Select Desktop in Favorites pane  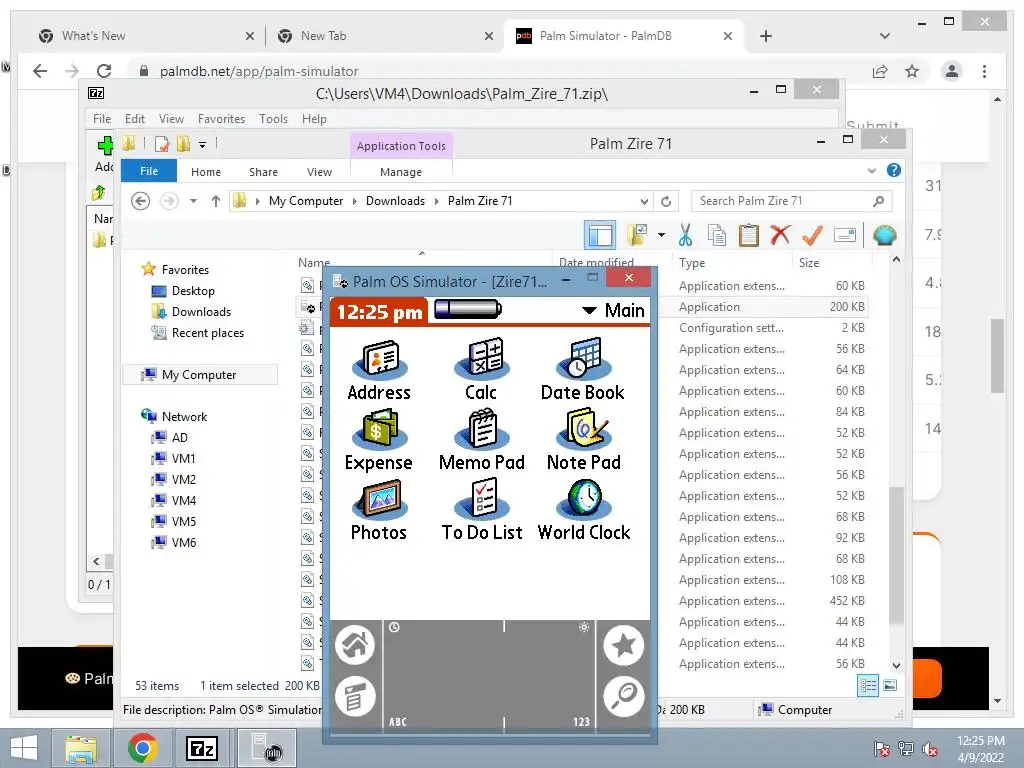193,291
